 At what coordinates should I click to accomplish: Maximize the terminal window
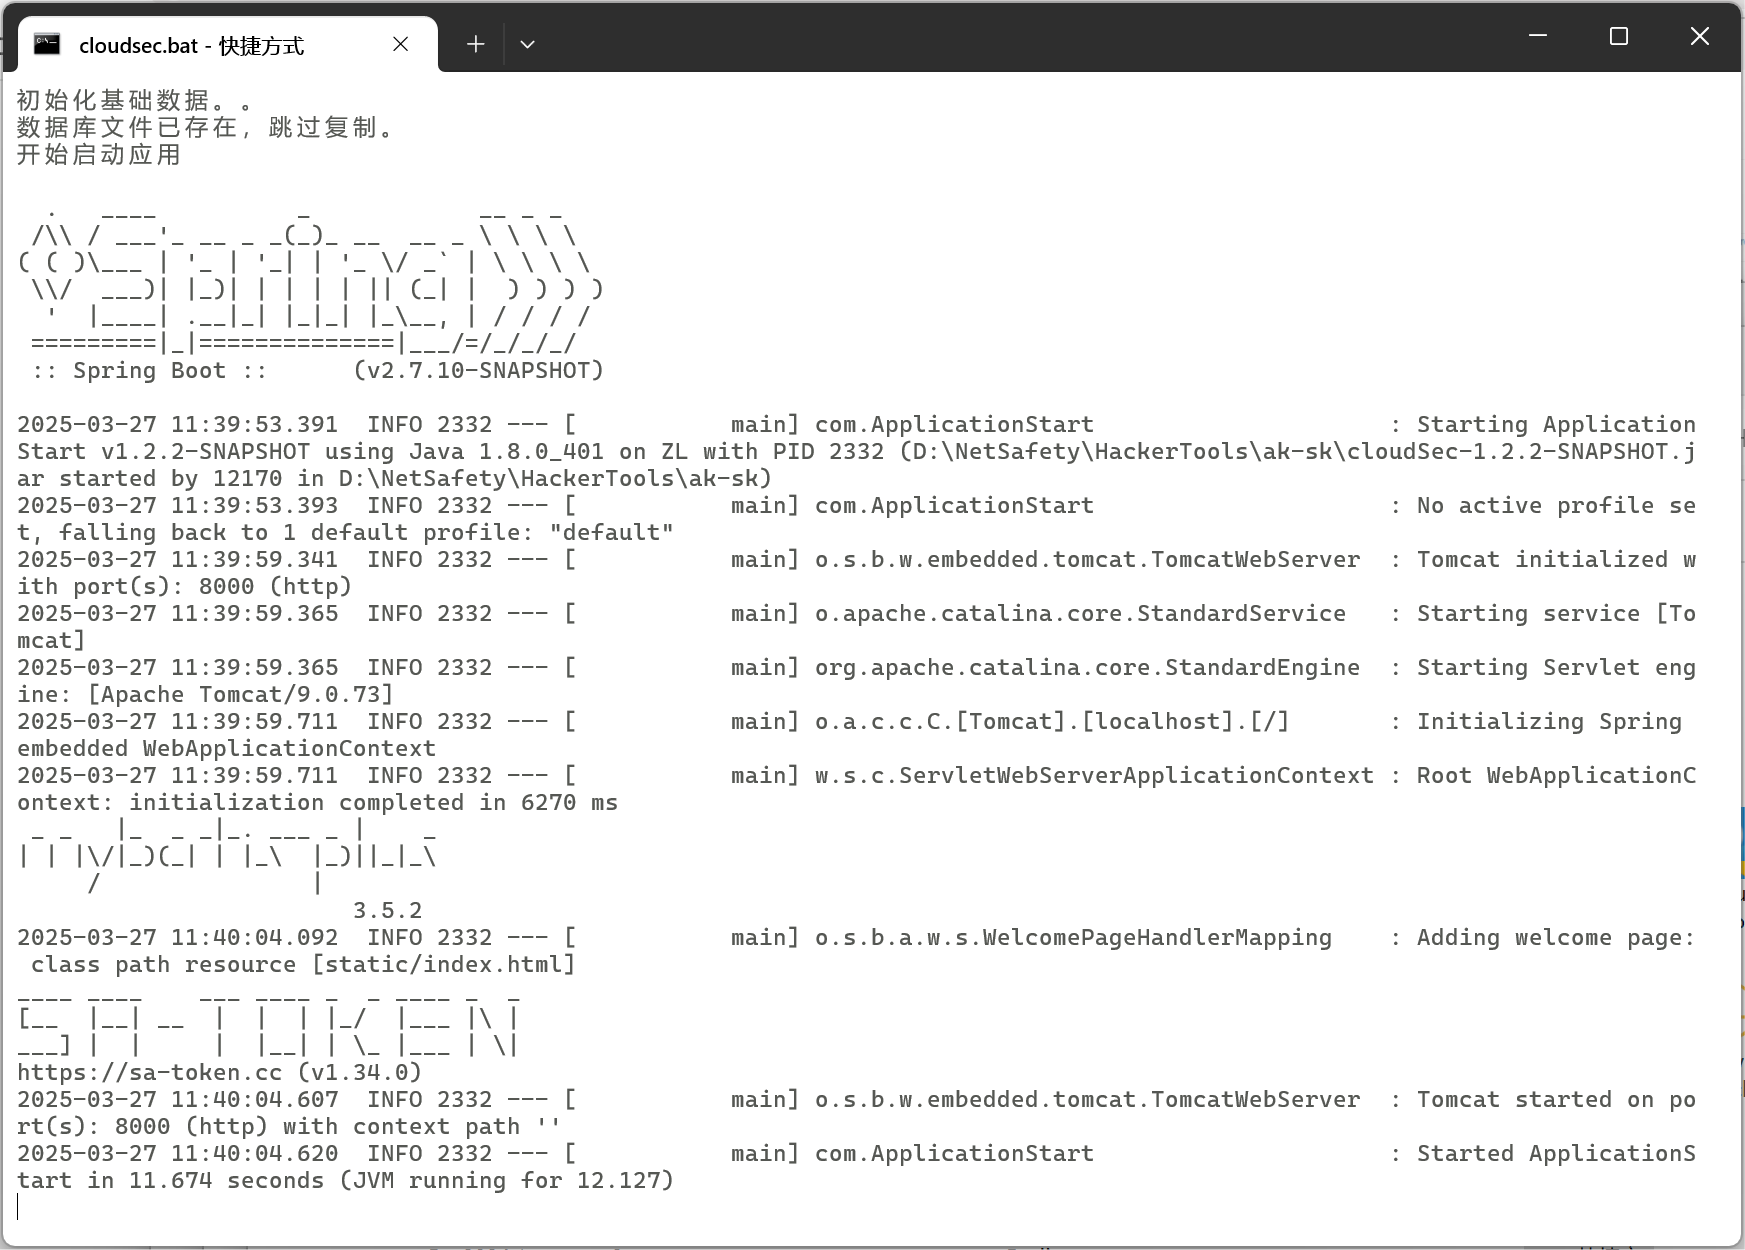pyautogui.click(x=1619, y=37)
